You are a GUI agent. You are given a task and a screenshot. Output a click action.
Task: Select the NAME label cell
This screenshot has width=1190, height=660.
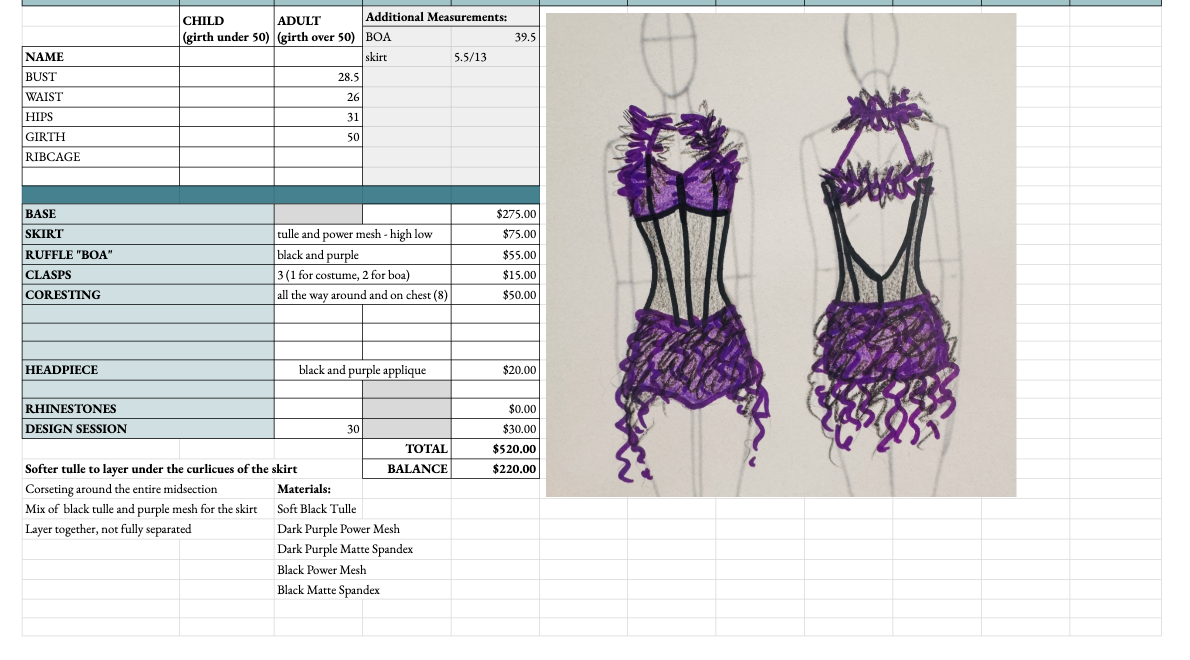[x=101, y=57]
